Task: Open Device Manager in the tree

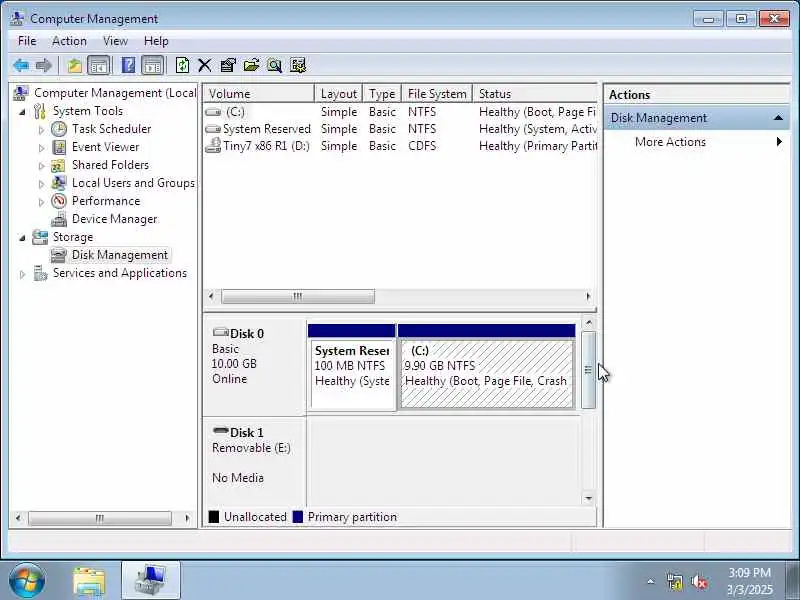Action: [x=114, y=219]
